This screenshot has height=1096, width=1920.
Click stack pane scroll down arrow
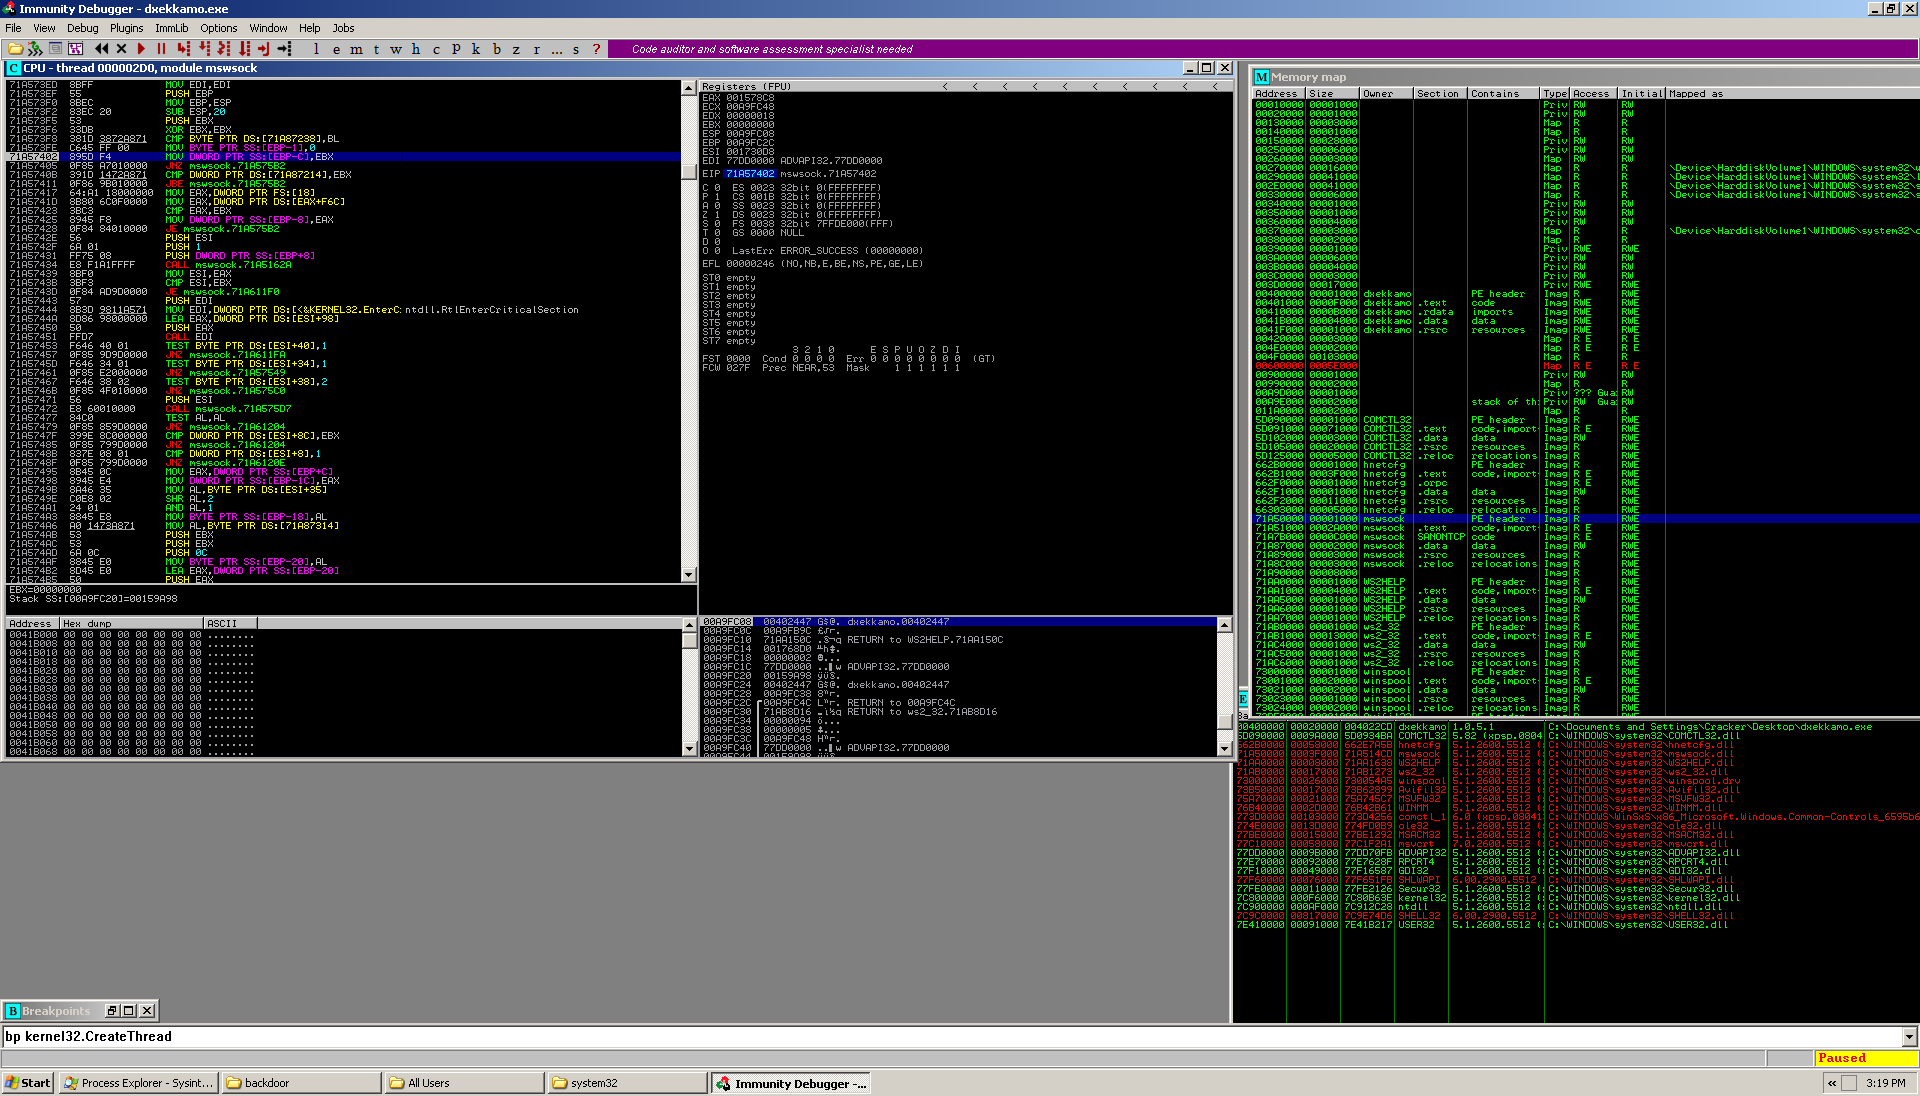coord(1224,748)
